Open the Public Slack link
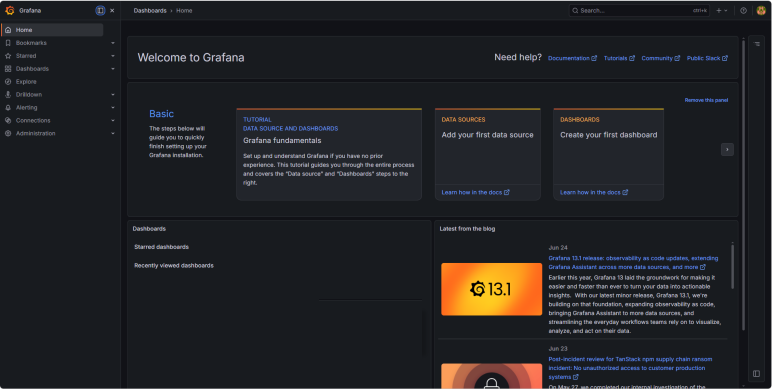This screenshot has height=389, width=773. (x=707, y=58)
